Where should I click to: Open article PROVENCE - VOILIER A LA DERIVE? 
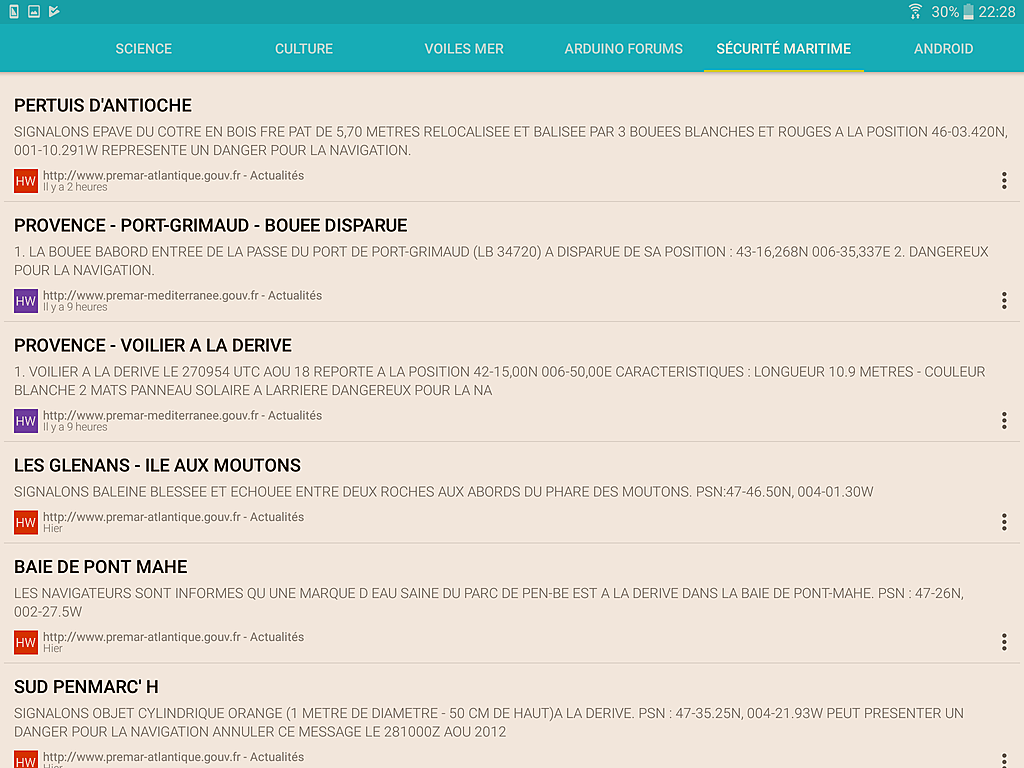pos(153,345)
